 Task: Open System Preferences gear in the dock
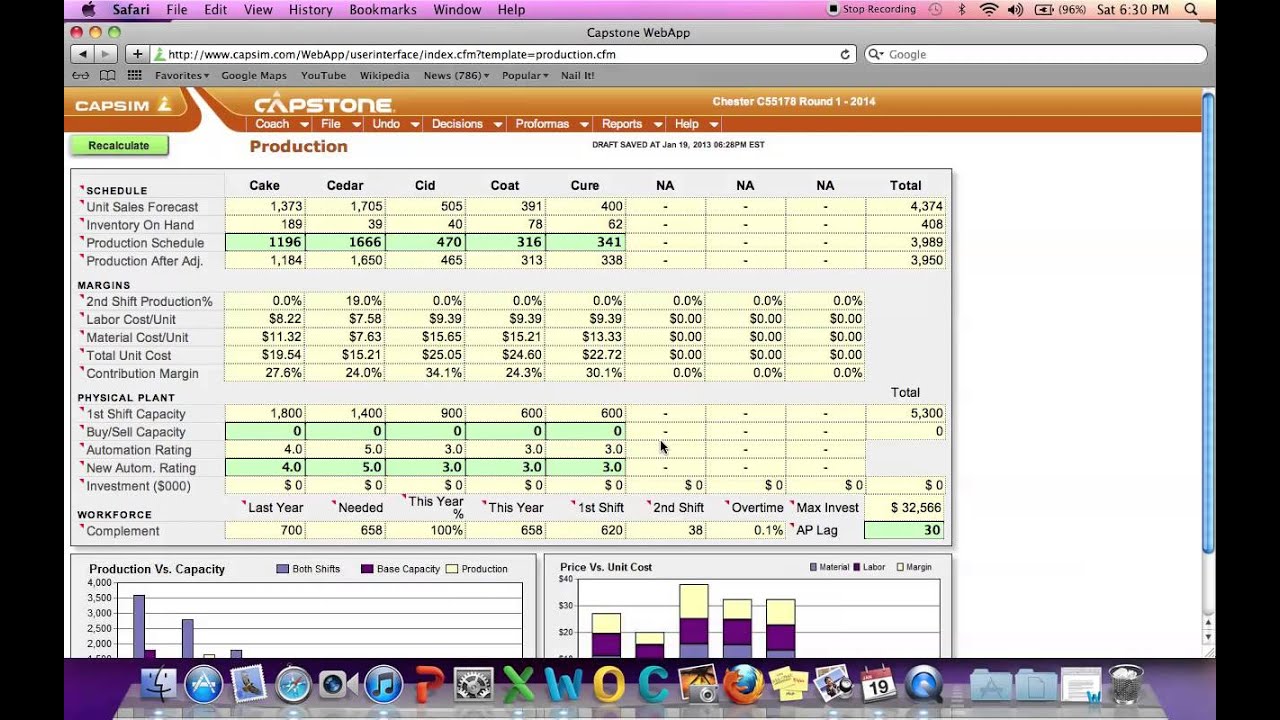tap(474, 685)
